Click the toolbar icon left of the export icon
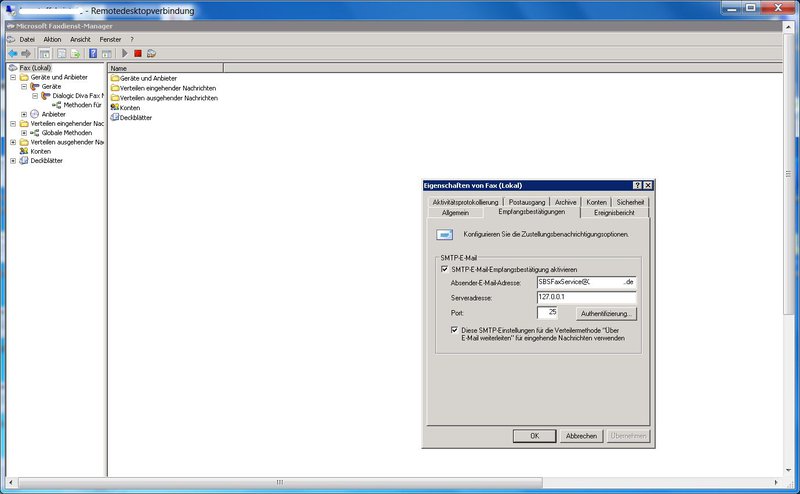The image size is (800, 494). [62, 54]
